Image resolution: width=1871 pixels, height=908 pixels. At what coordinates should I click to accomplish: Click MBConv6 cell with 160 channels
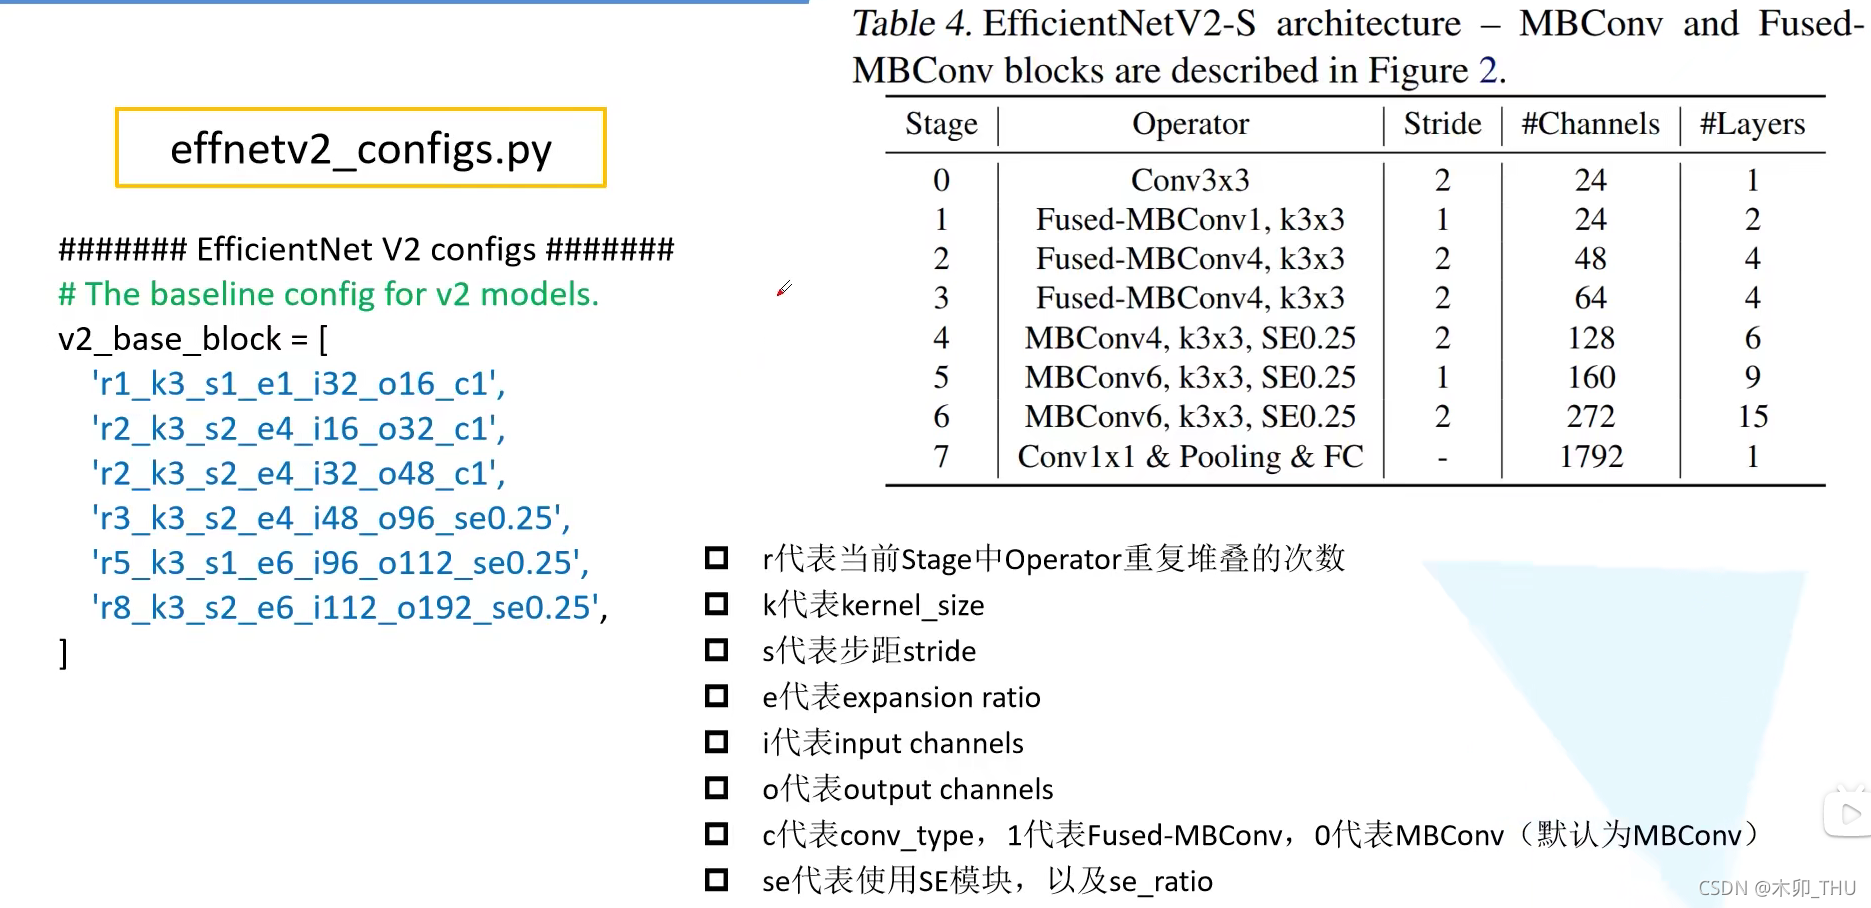pyautogui.click(x=1190, y=377)
